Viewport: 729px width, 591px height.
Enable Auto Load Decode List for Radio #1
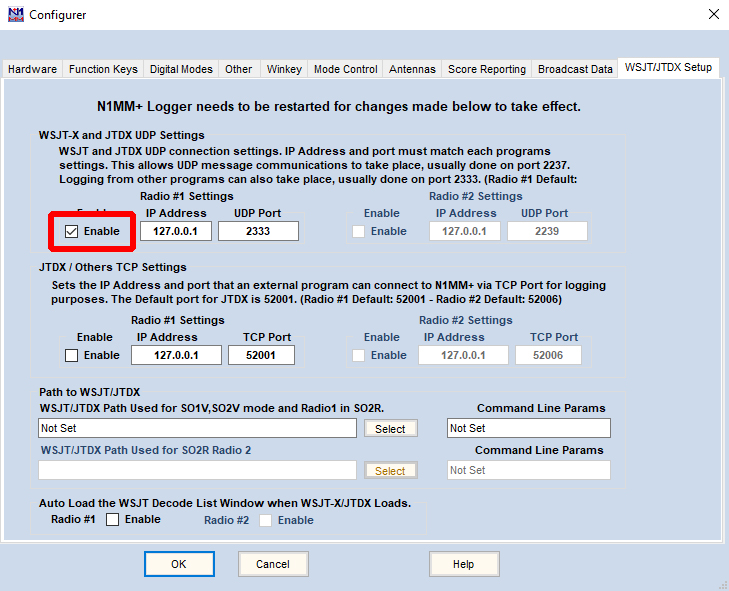pos(113,519)
